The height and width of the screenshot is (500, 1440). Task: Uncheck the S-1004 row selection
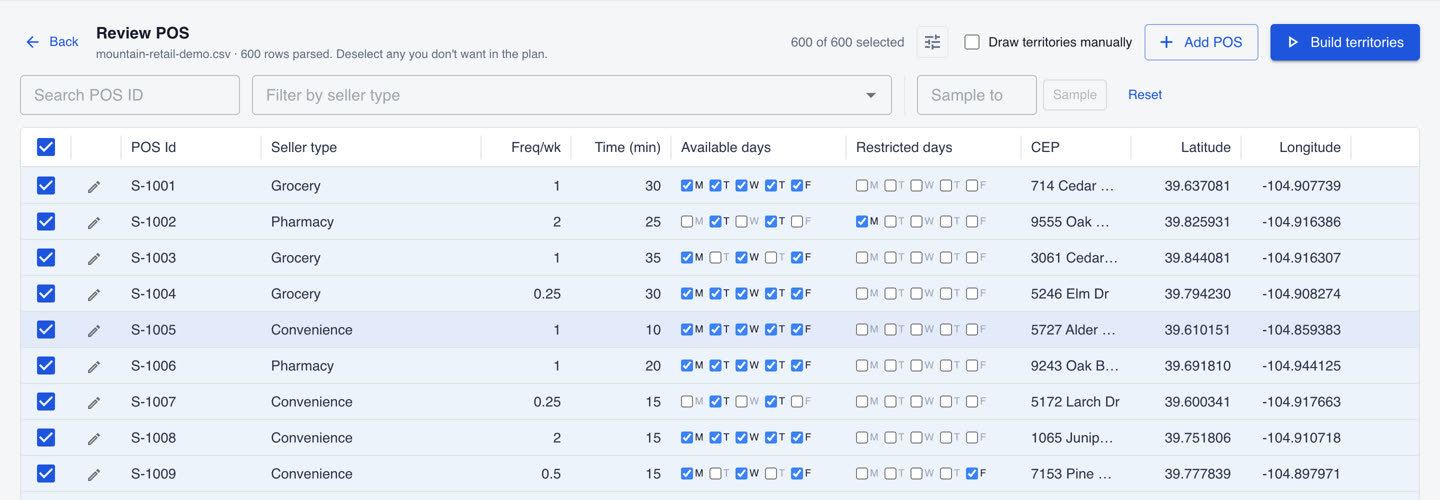coord(46,294)
